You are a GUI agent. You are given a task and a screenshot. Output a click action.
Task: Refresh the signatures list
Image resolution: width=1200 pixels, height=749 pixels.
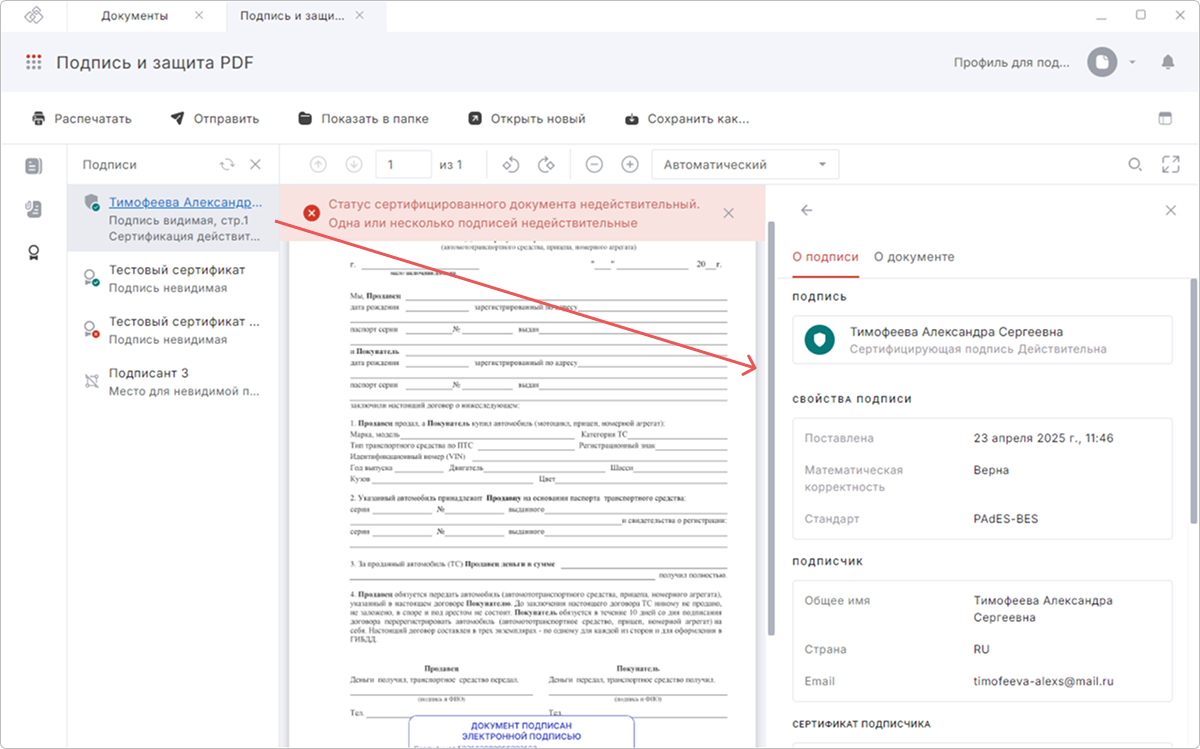point(227,165)
